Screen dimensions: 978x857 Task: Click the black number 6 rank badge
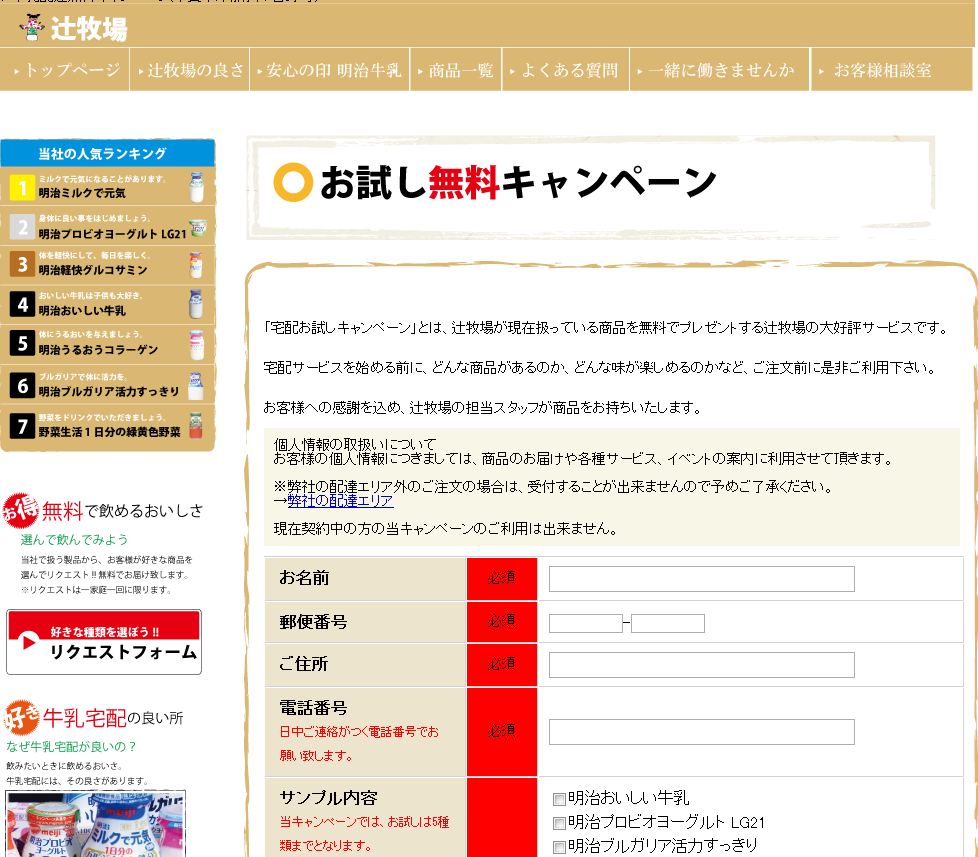pyautogui.click(x=22, y=385)
